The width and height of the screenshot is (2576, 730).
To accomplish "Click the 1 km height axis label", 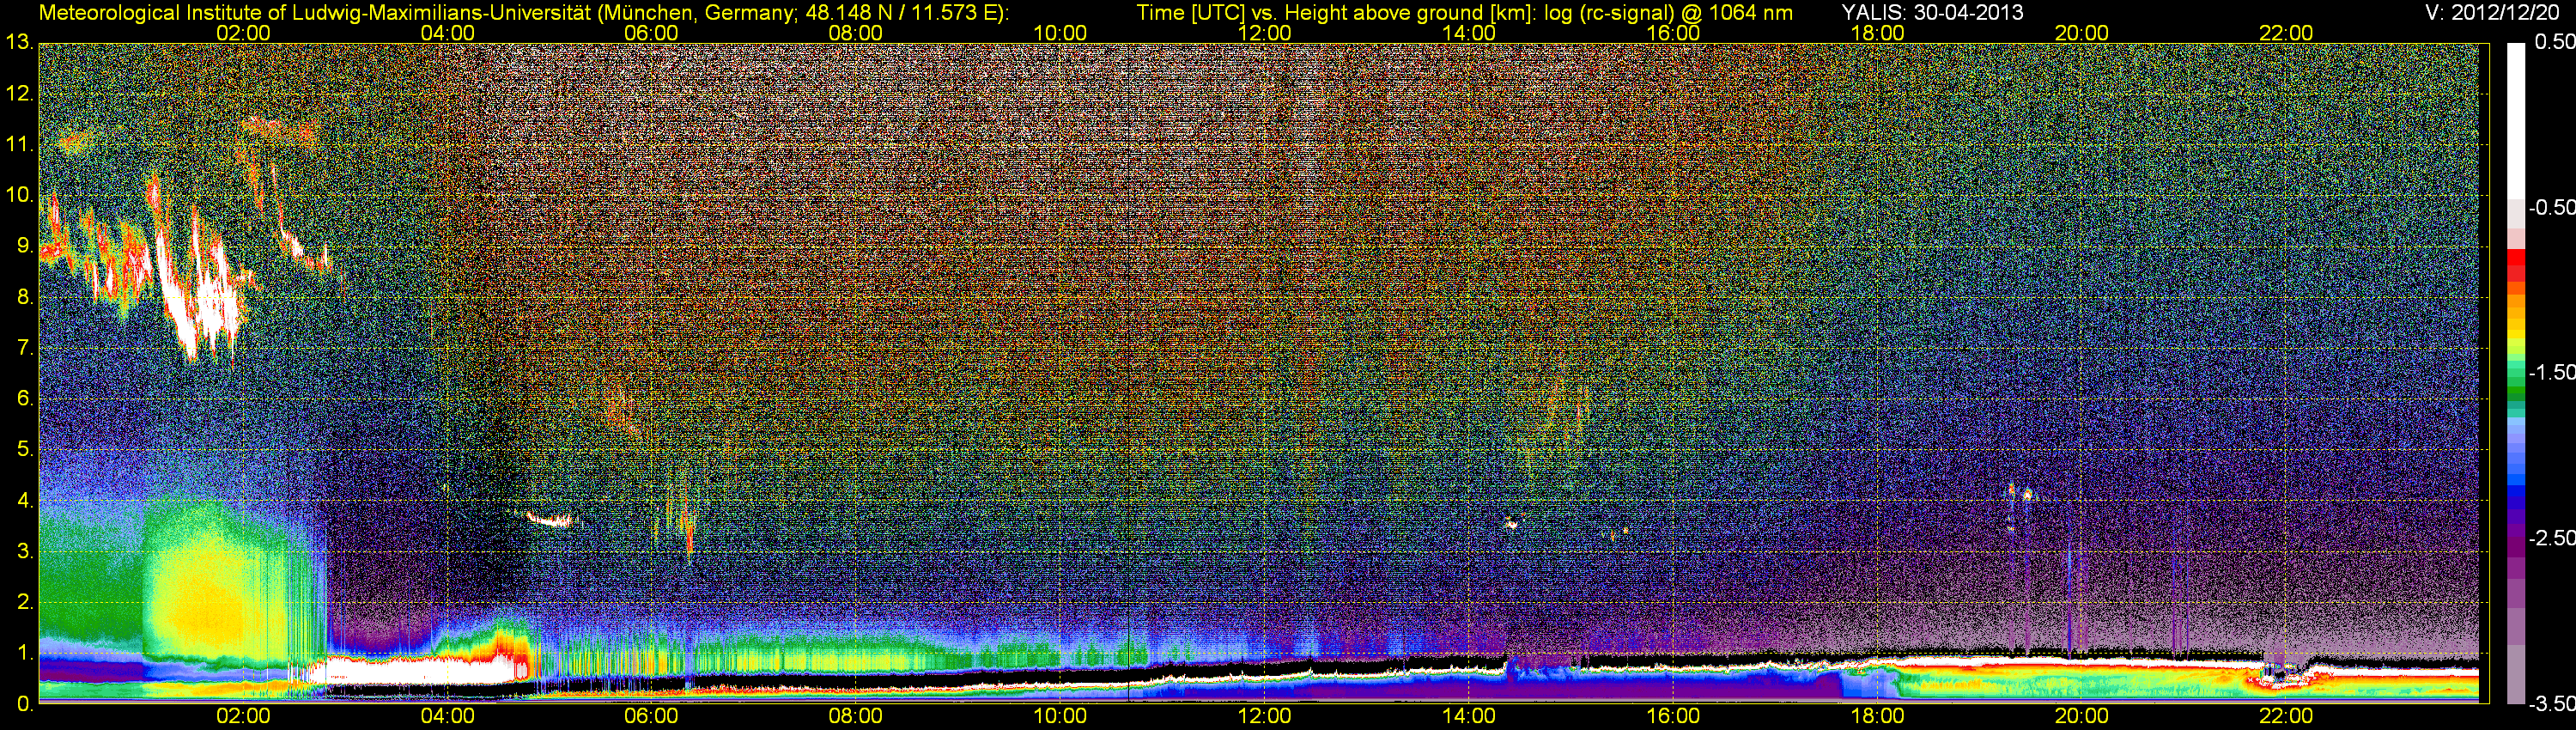I will point(25,653).
